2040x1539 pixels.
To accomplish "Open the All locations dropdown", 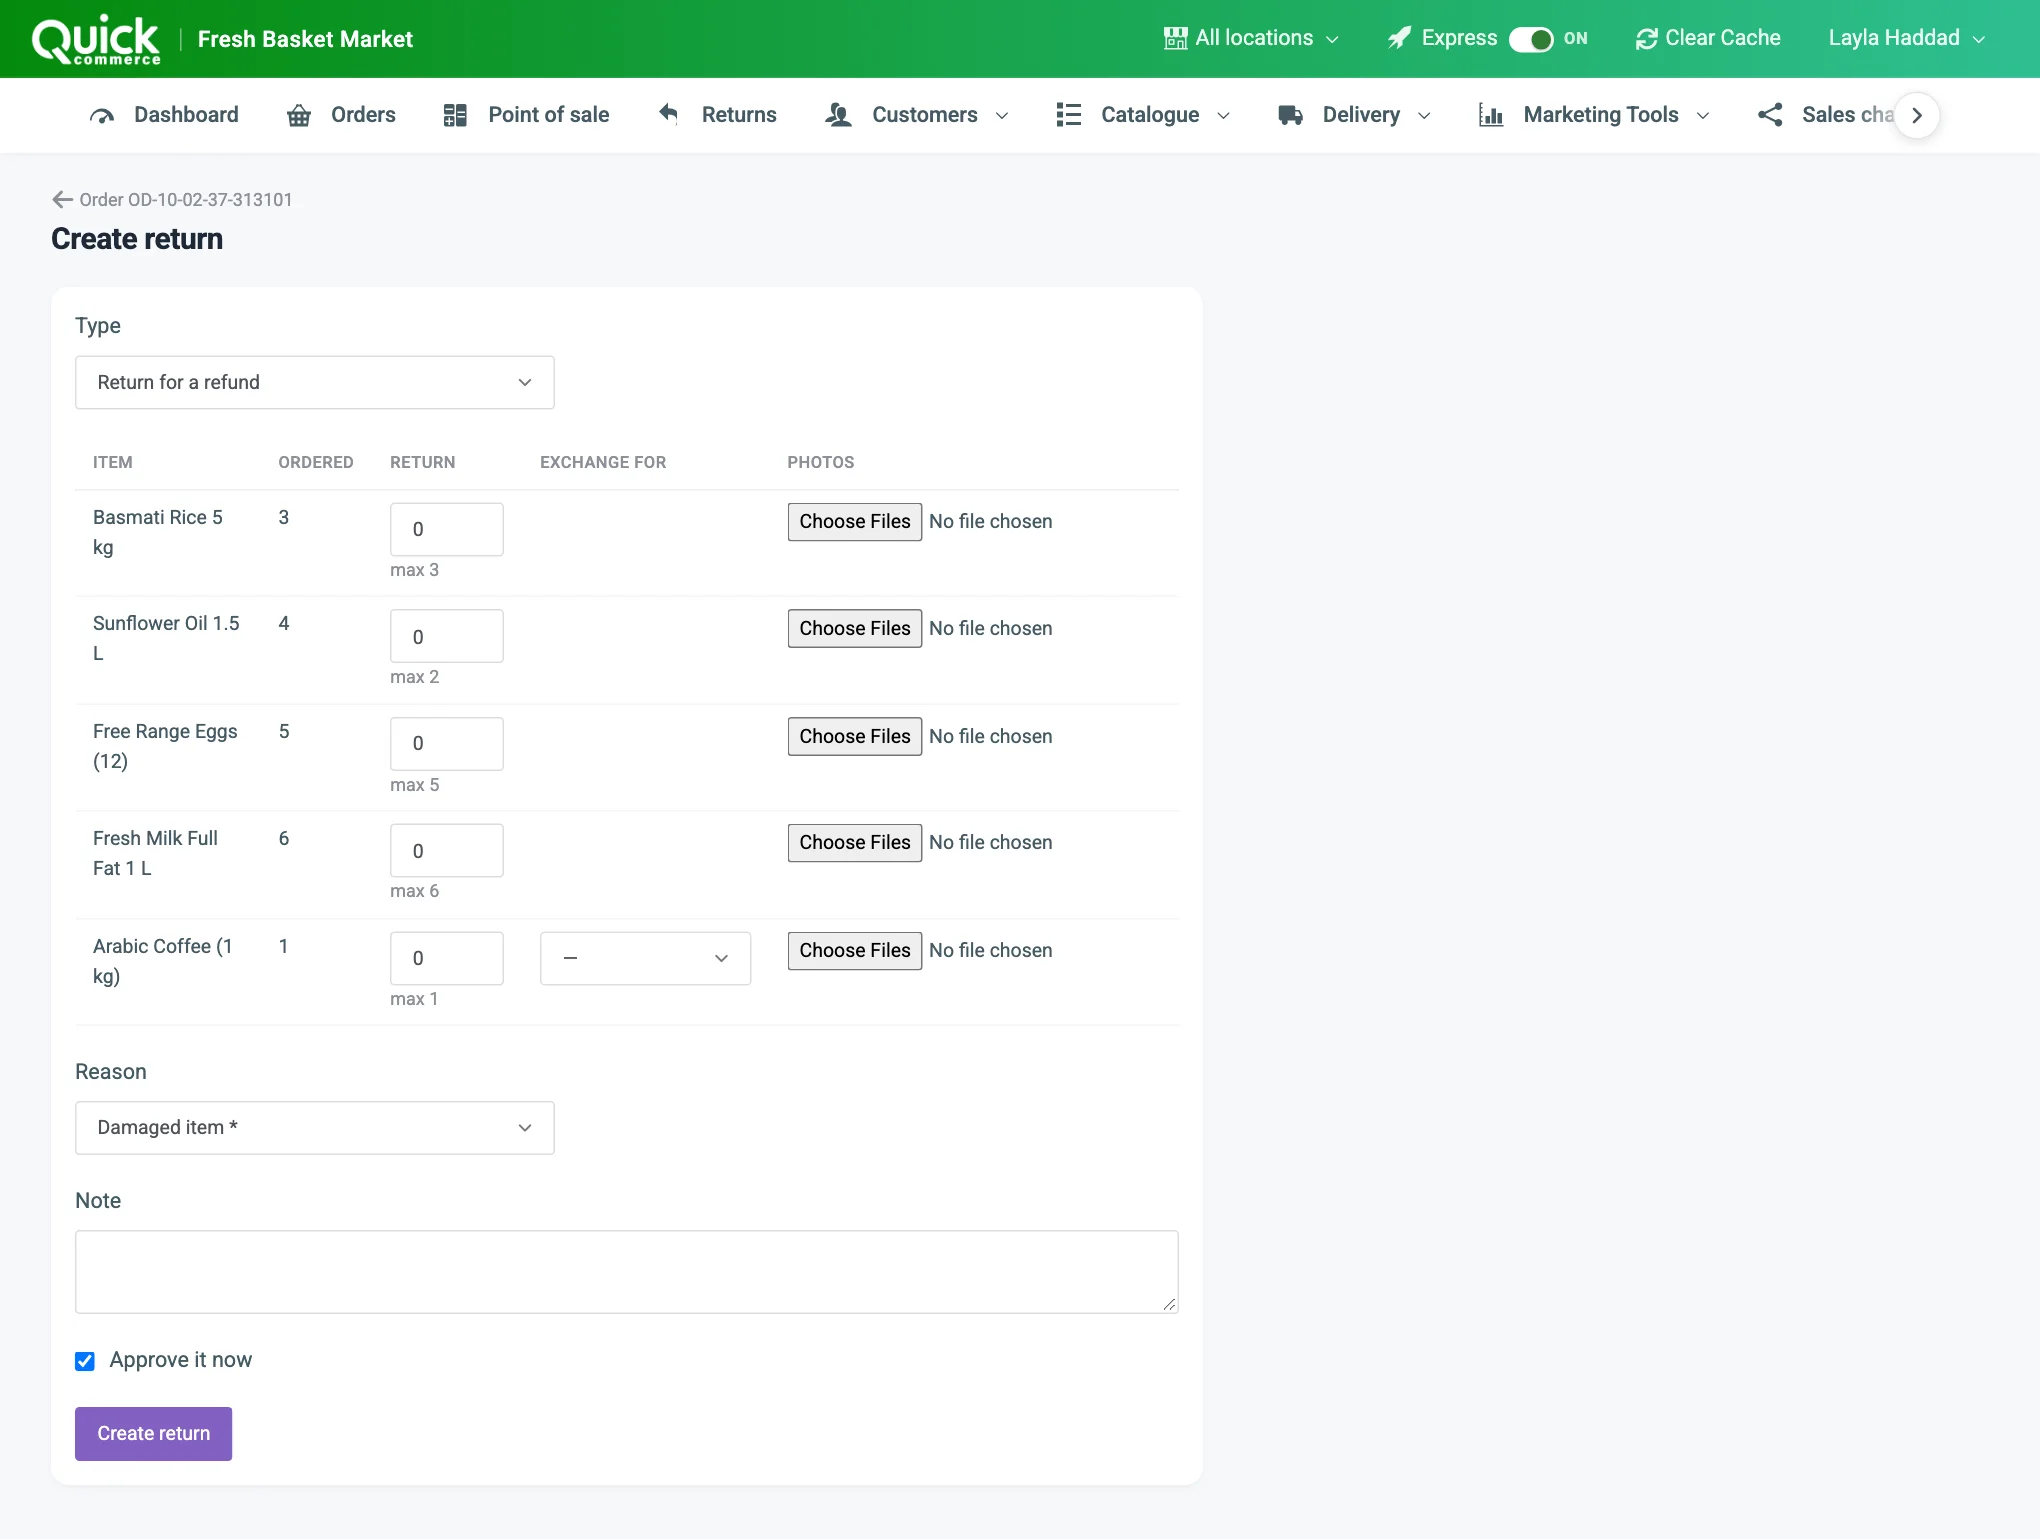I will [1252, 39].
